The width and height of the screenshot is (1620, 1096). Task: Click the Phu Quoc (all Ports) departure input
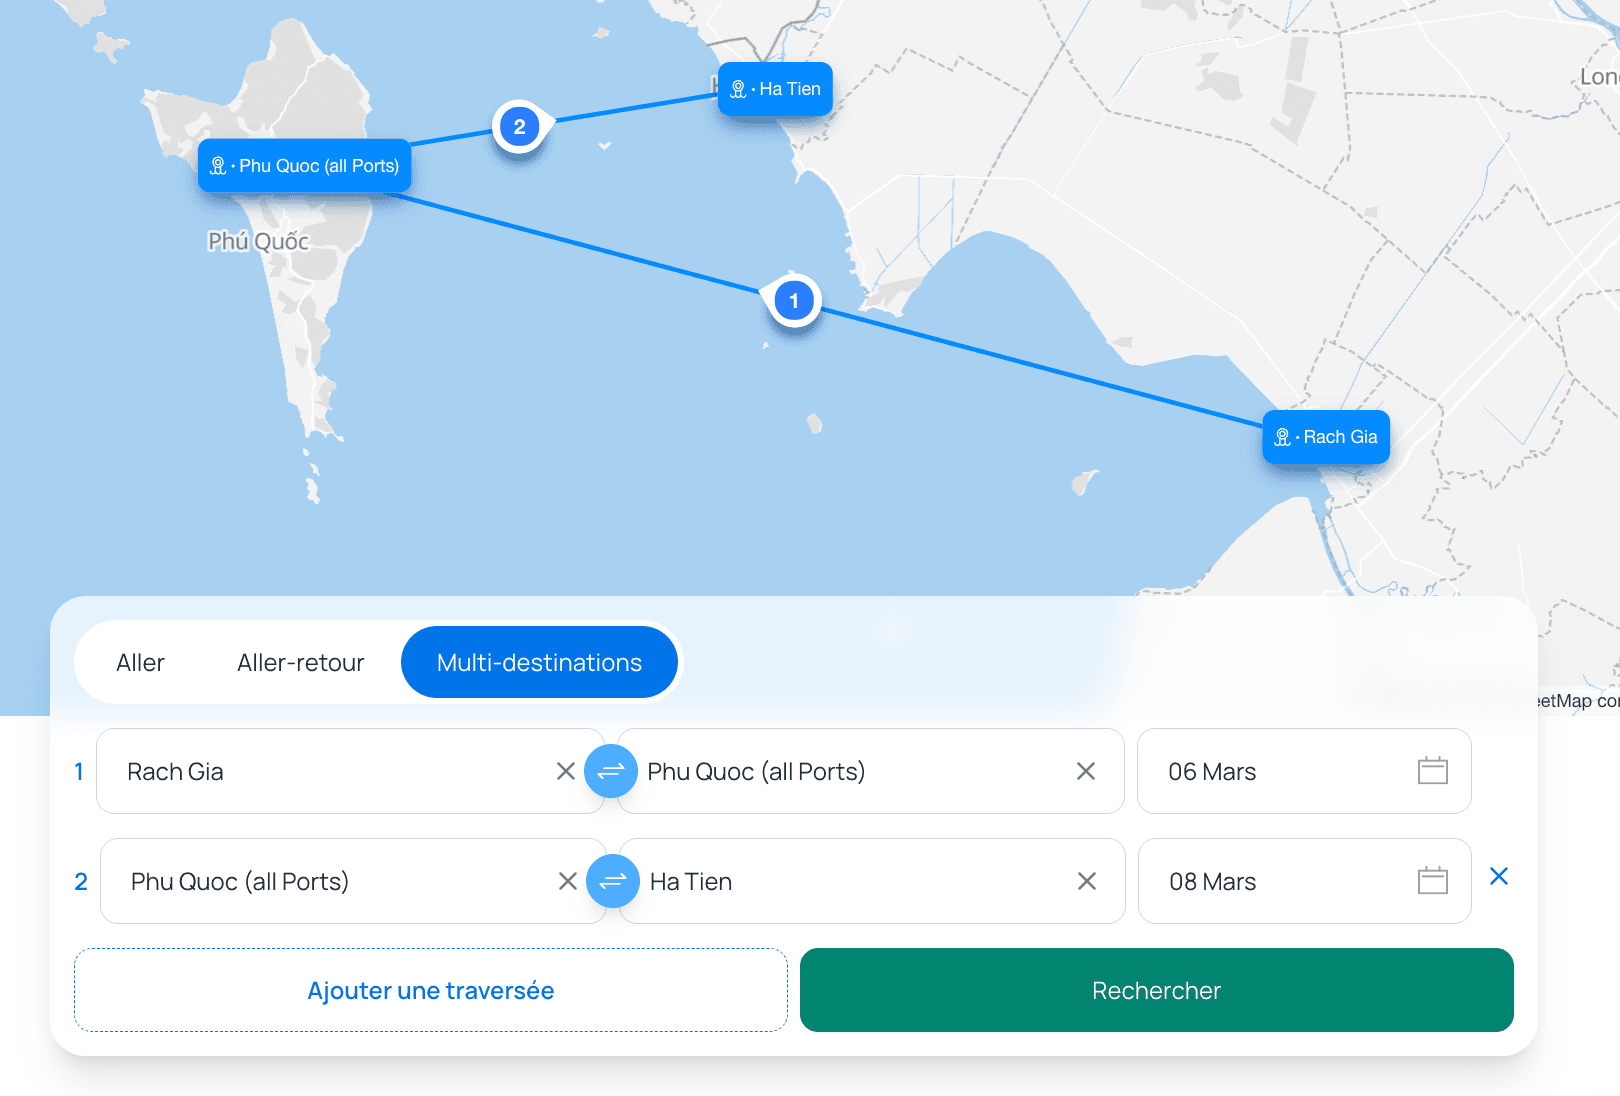pos(300,881)
